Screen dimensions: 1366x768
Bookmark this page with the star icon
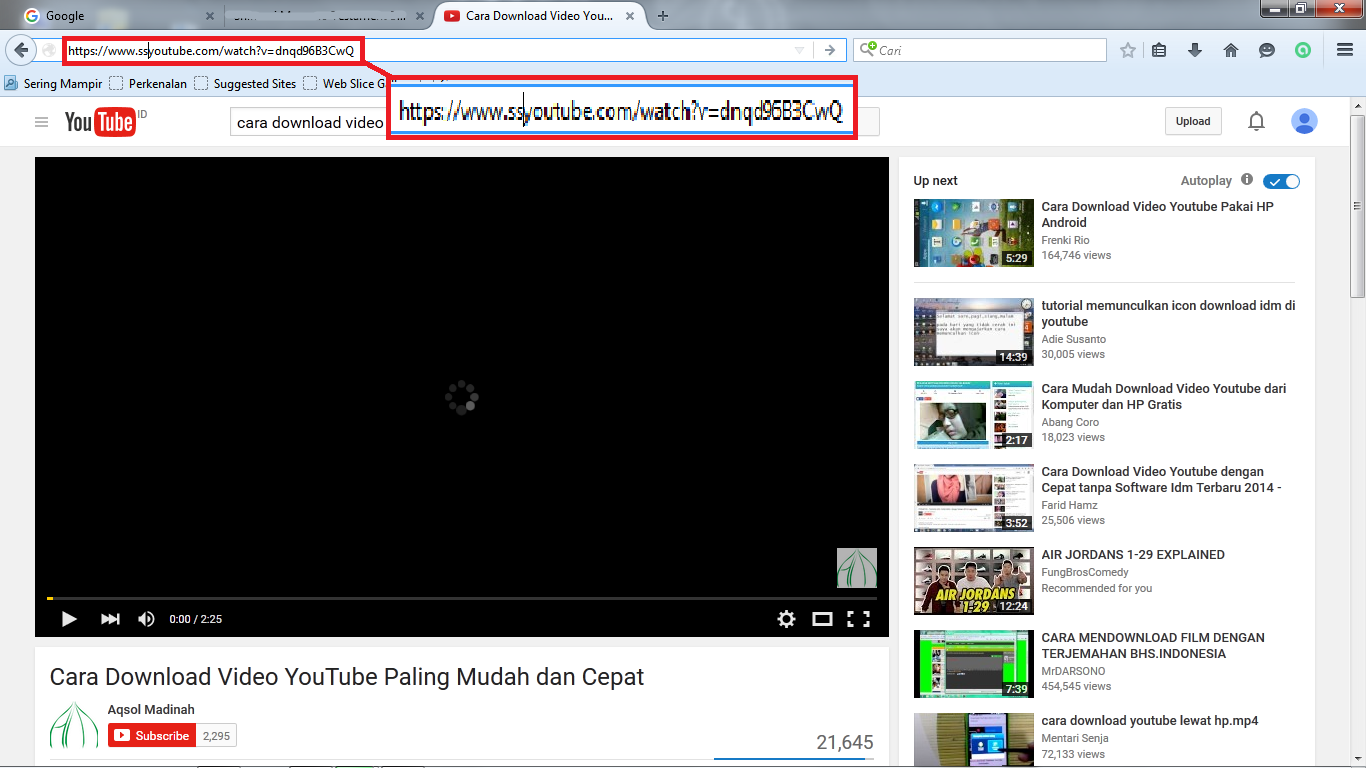pyautogui.click(x=1127, y=48)
